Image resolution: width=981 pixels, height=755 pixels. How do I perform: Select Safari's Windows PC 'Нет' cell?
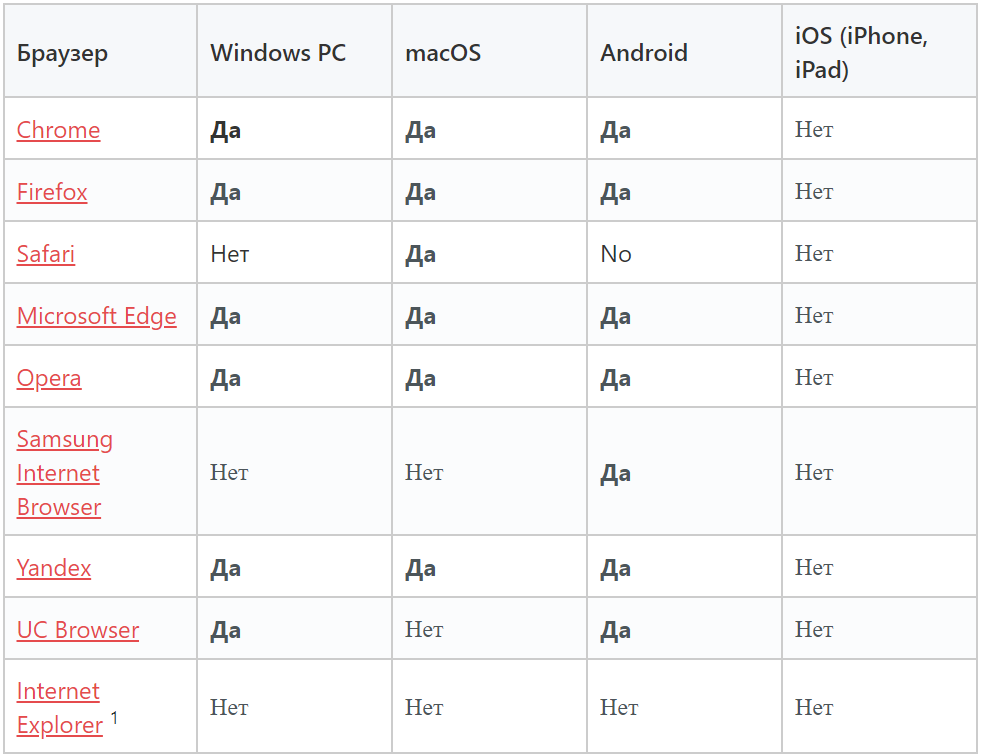pos(230,254)
